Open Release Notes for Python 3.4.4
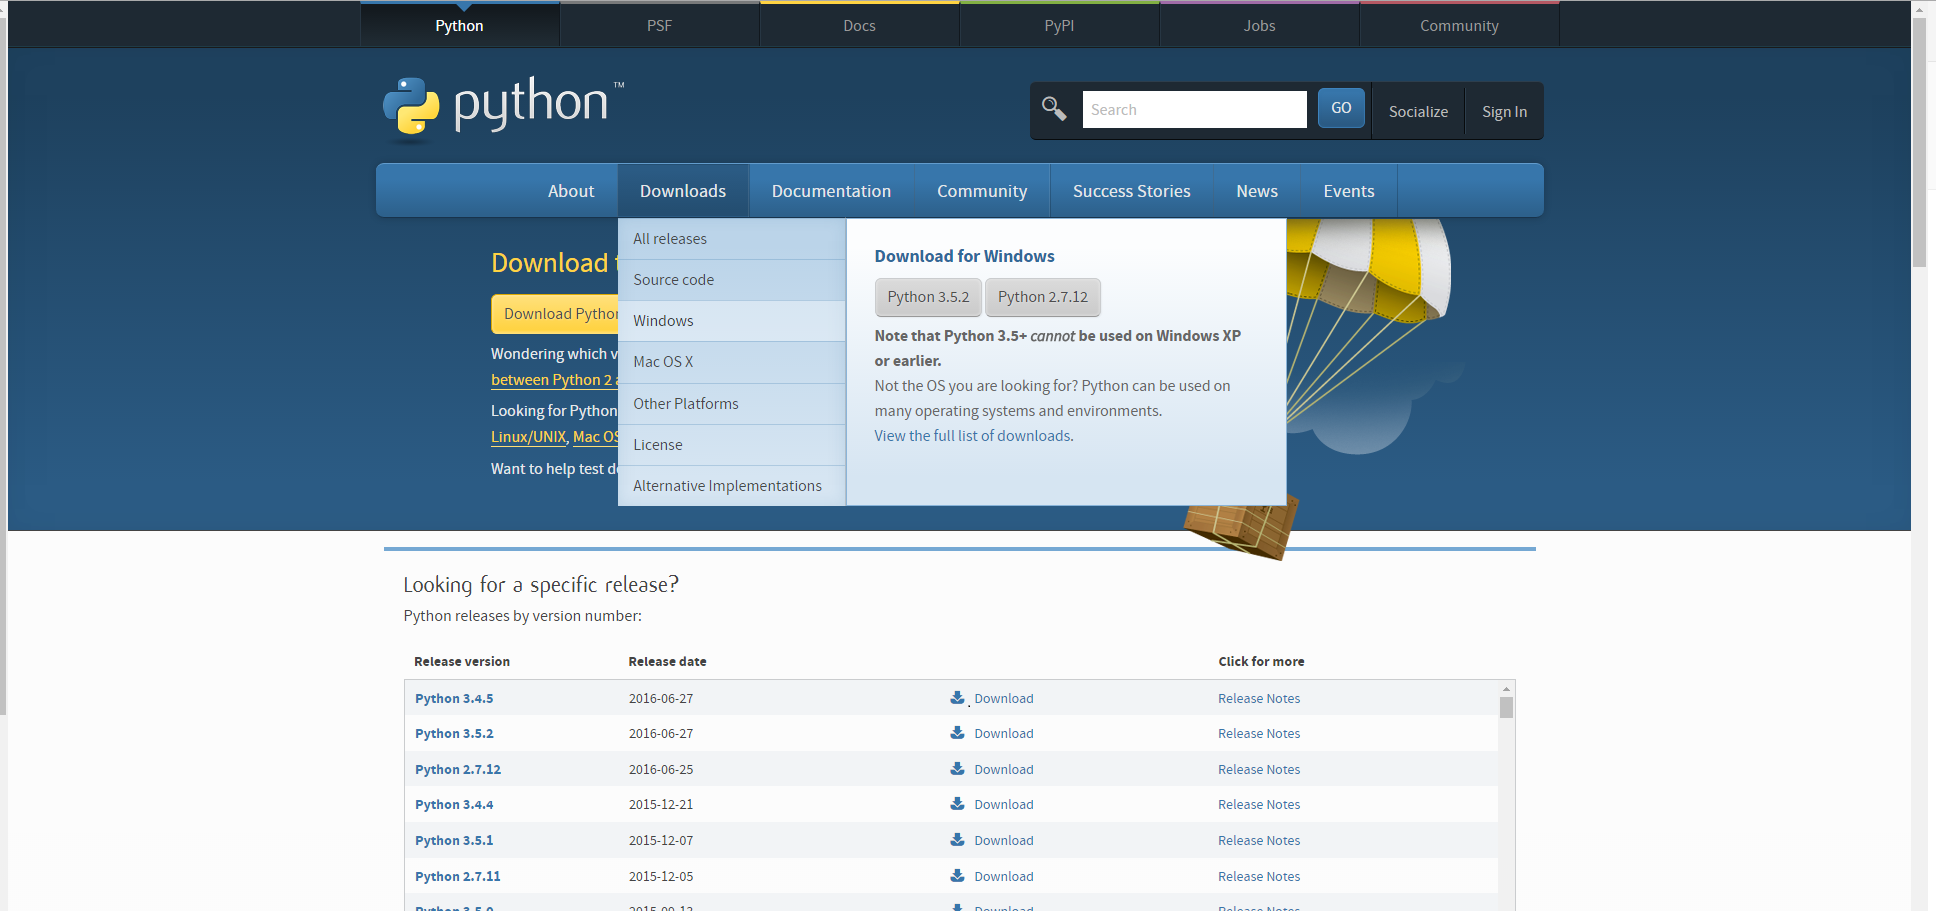Image resolution: width=1936 pixels, height=911 pixels. click(1258, 805)
